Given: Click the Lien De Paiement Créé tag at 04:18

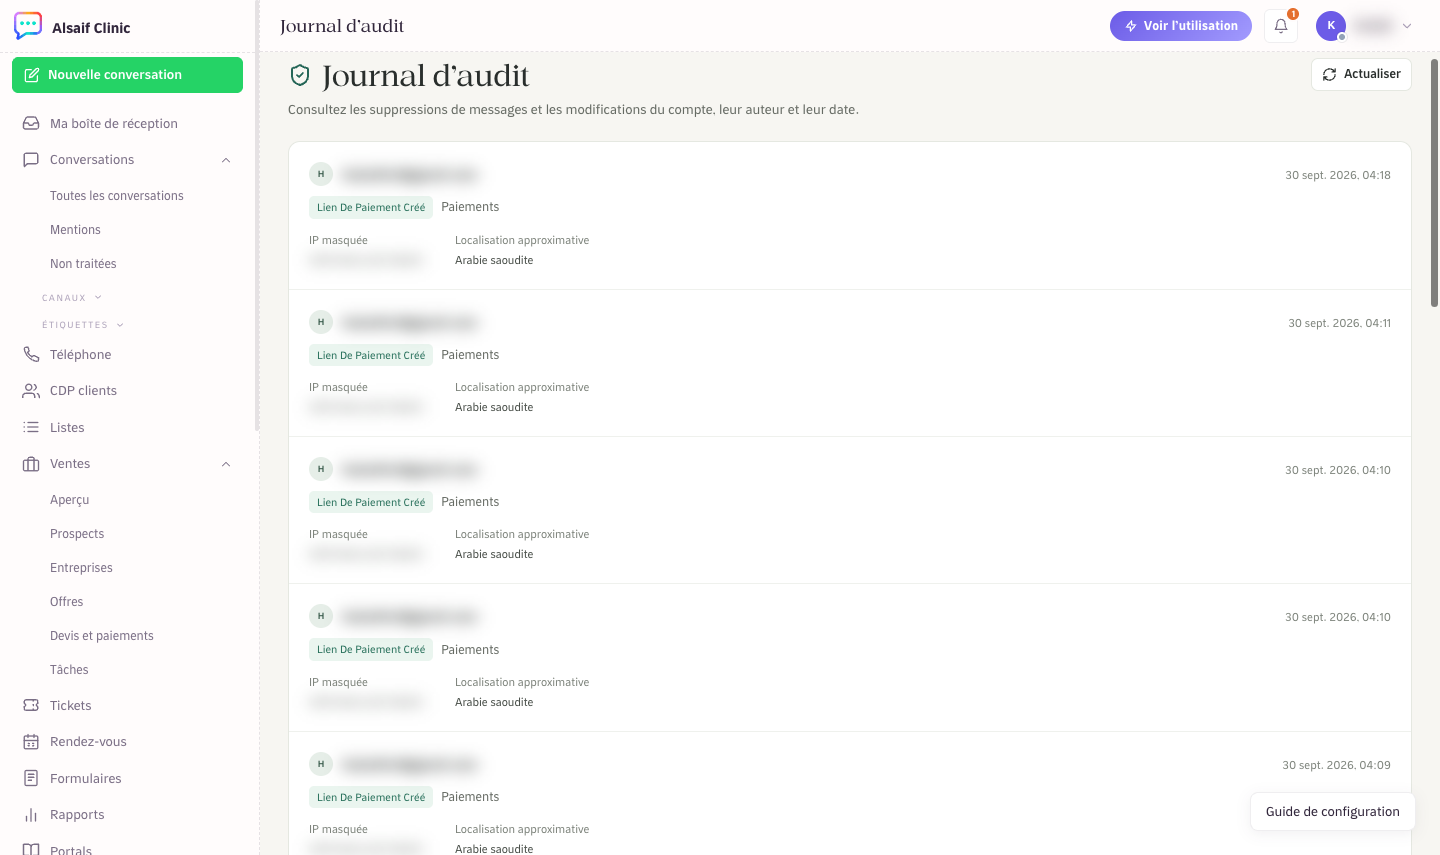Looking at the screenshot, I should (371, 207).
